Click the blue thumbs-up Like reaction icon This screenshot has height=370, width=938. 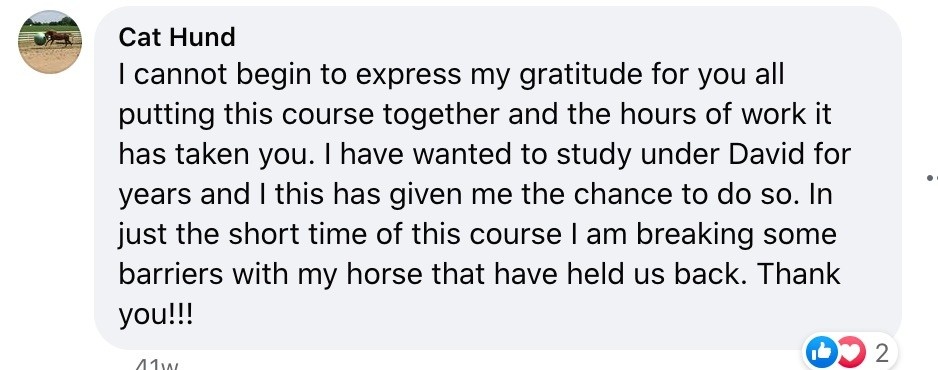pyautogui.click(x=820, y=353)
